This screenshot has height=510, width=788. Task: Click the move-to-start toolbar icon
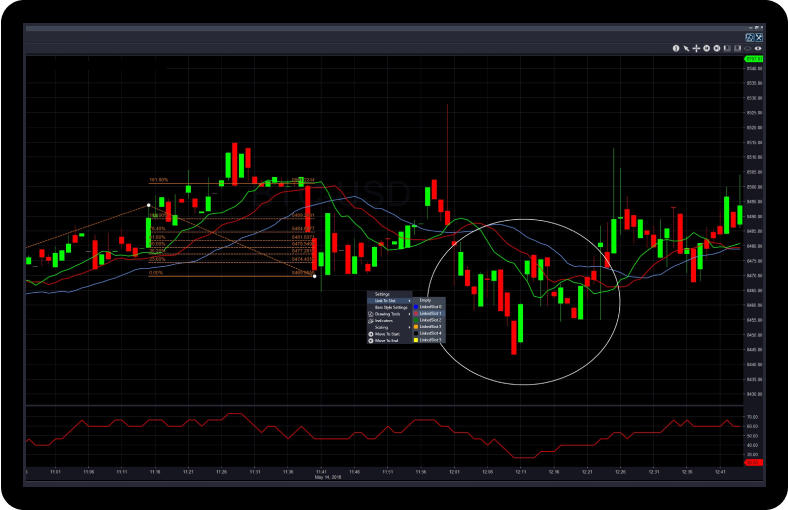tap(706, 48)
